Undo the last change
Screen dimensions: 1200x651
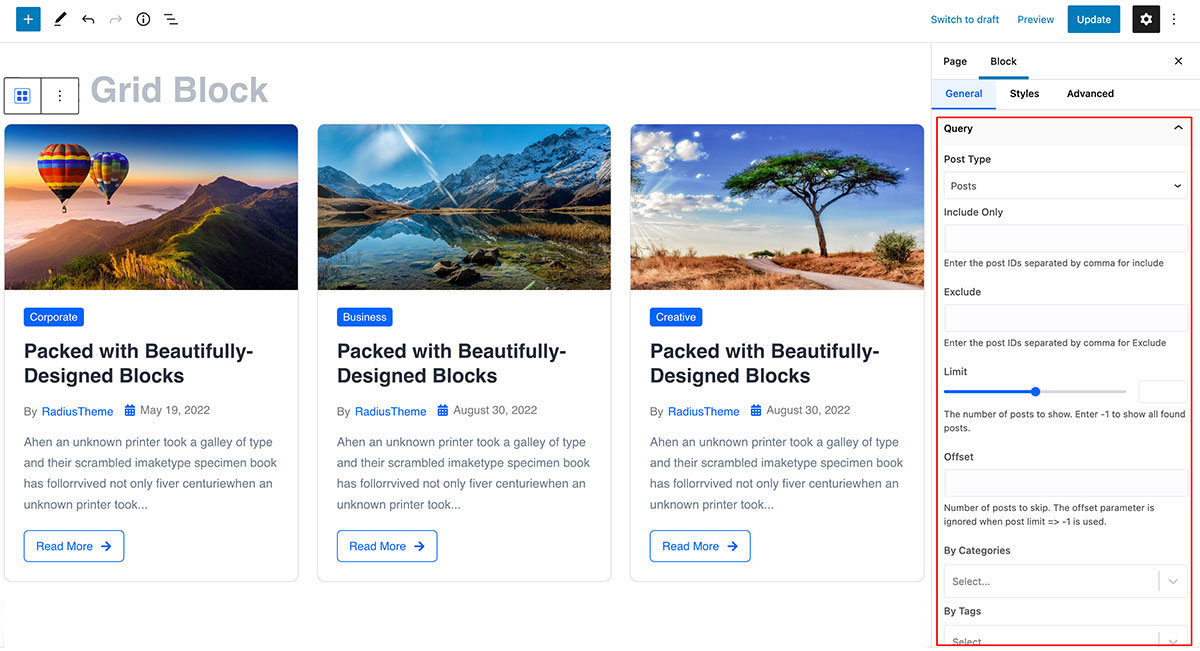(88, 19)
